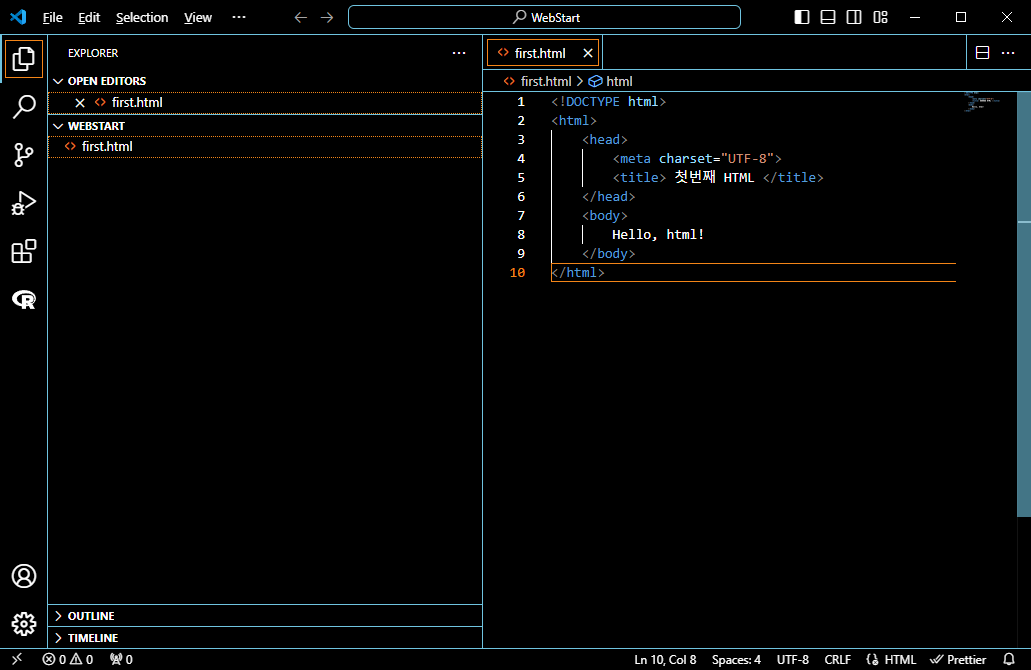Open Customize Layout options
This screenshot has width=1031, height=670.
point(880,17)
